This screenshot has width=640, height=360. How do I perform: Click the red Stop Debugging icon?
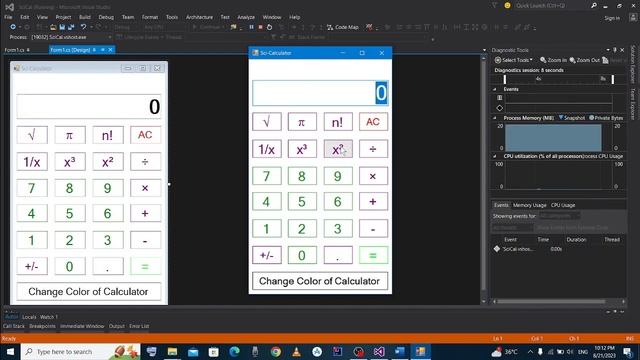[x=260, y=27]
